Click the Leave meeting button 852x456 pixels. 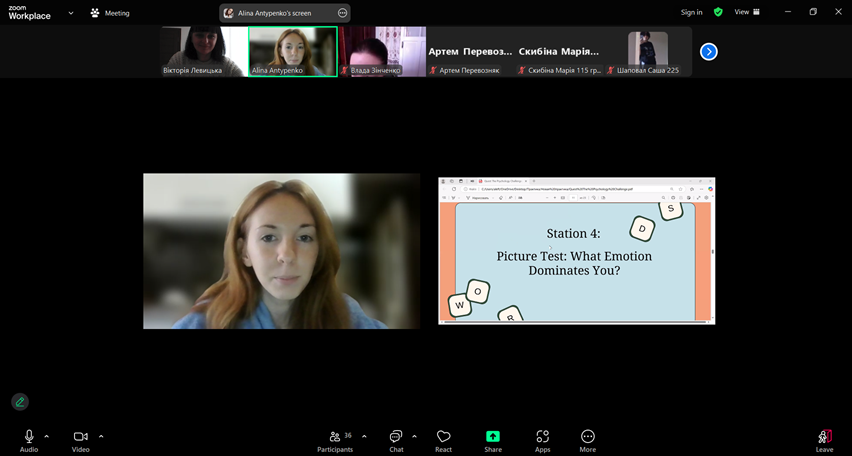[824, 441]
